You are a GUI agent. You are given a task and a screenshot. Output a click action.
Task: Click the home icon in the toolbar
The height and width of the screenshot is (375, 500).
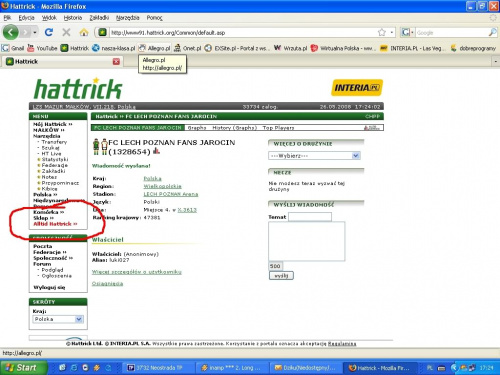point(84,32)
